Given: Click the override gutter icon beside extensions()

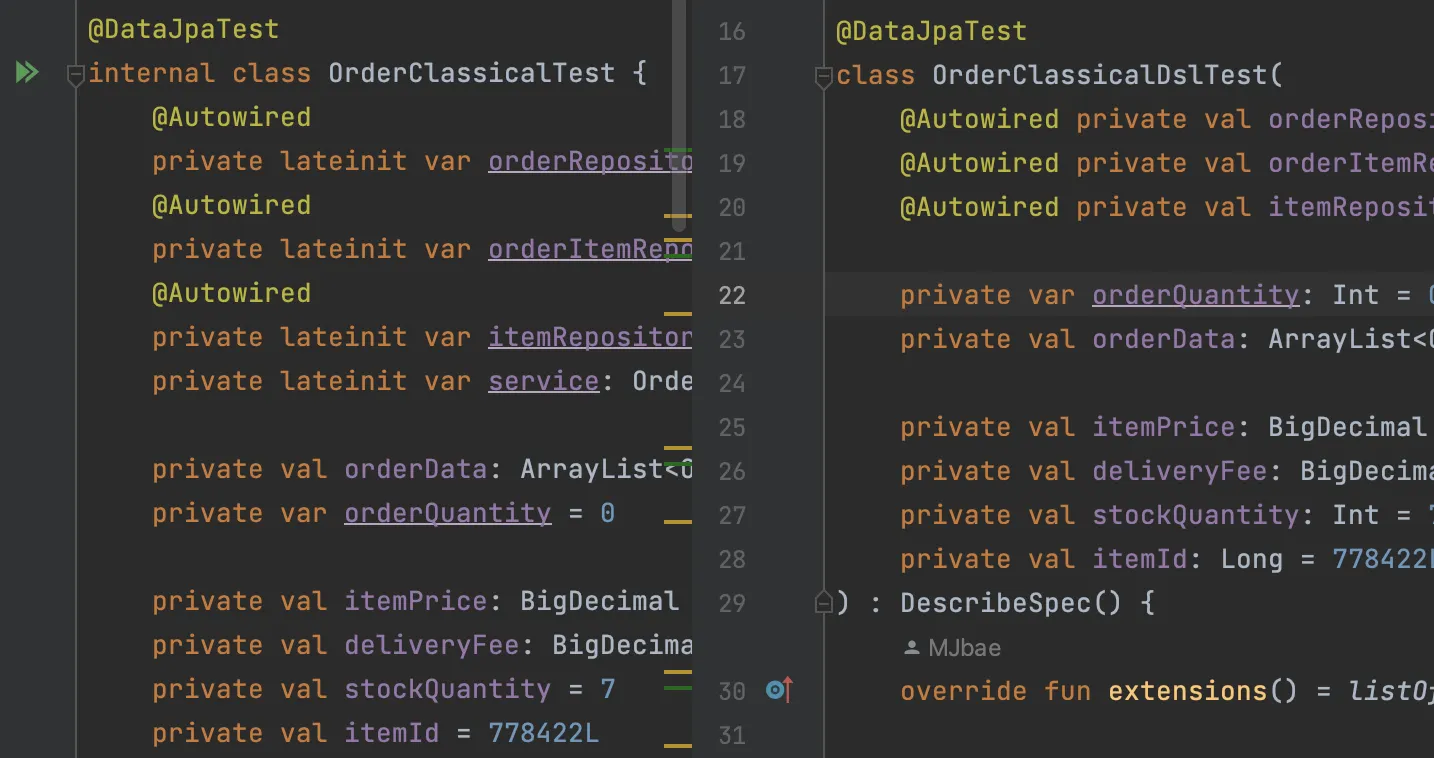Looking at the screenshot, I should [778, 690].
